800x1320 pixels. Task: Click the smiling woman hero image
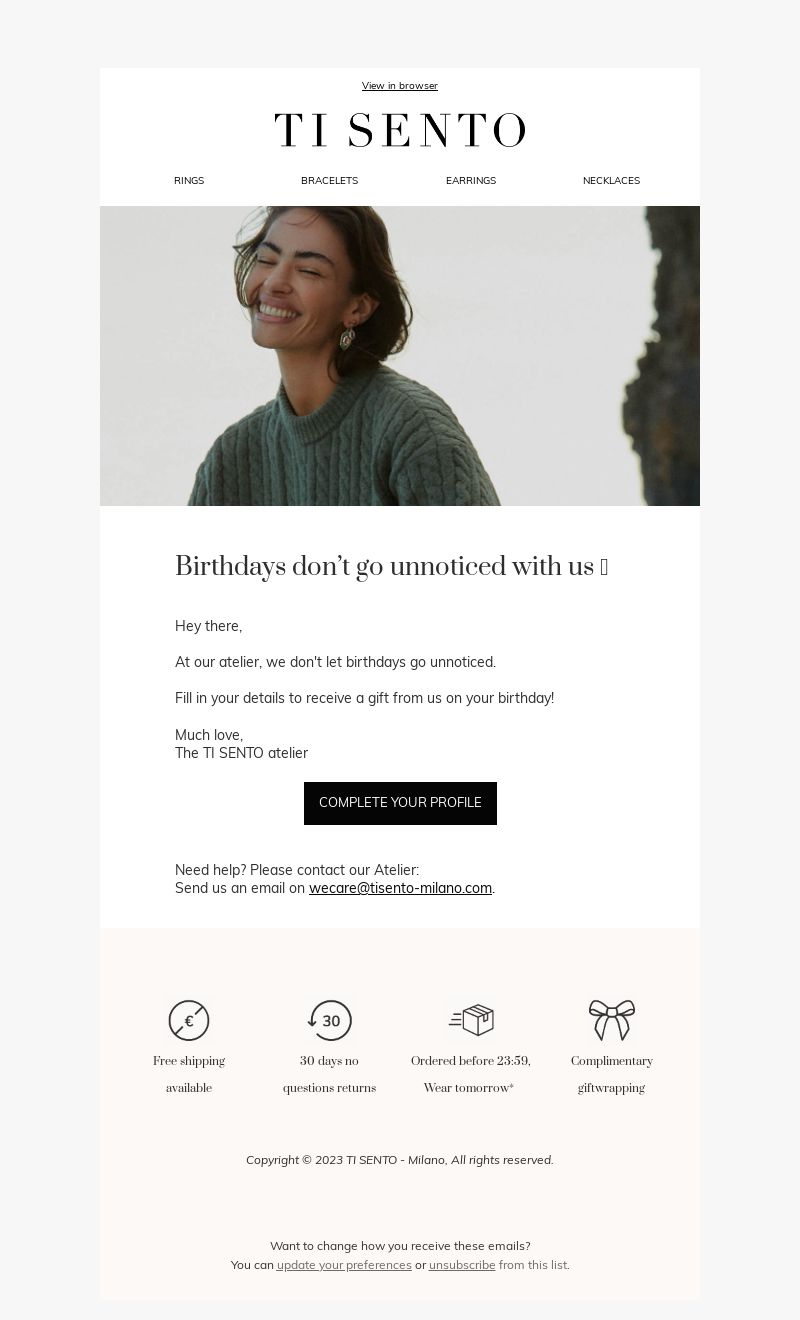coord(400,356)
